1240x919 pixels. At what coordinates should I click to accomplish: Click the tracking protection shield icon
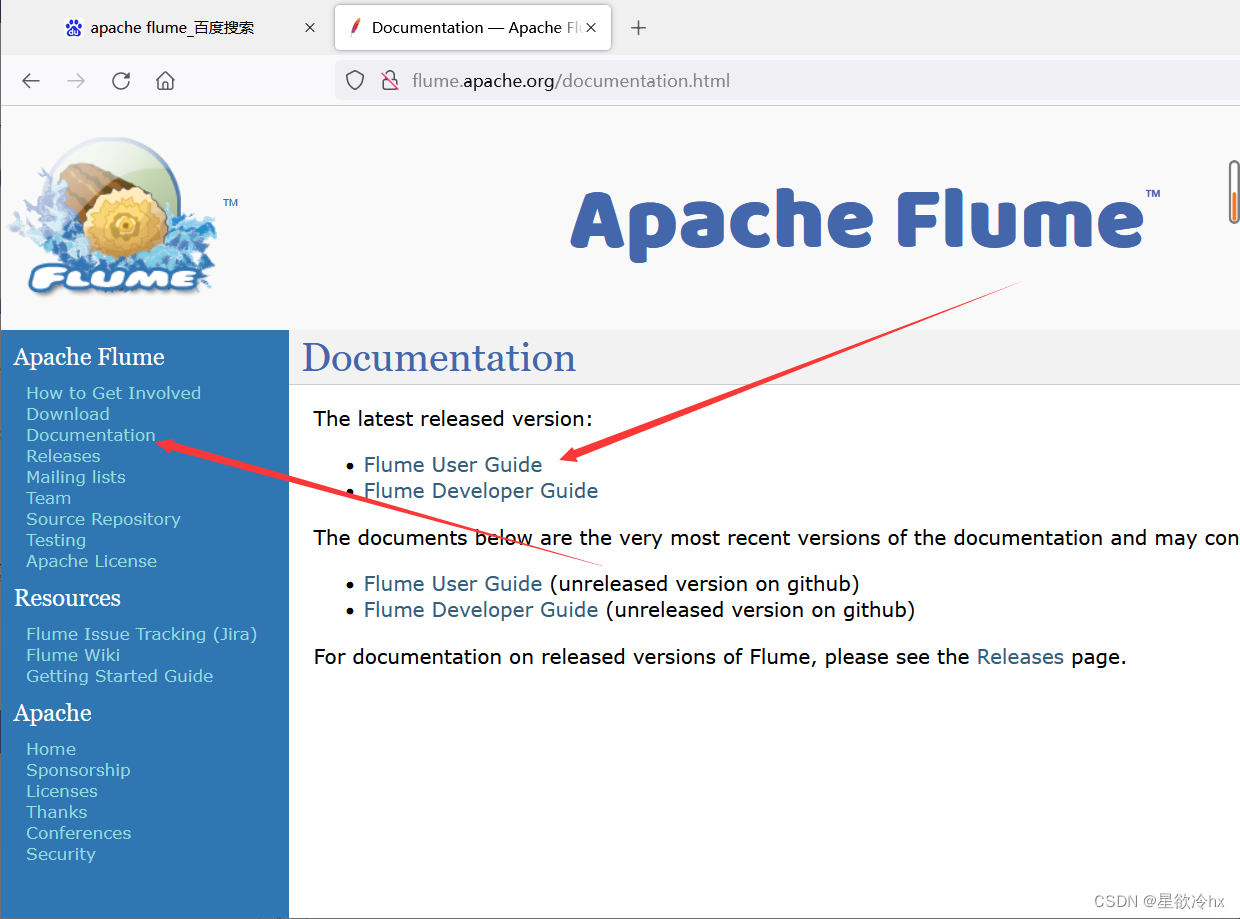(x=355, y=80)
